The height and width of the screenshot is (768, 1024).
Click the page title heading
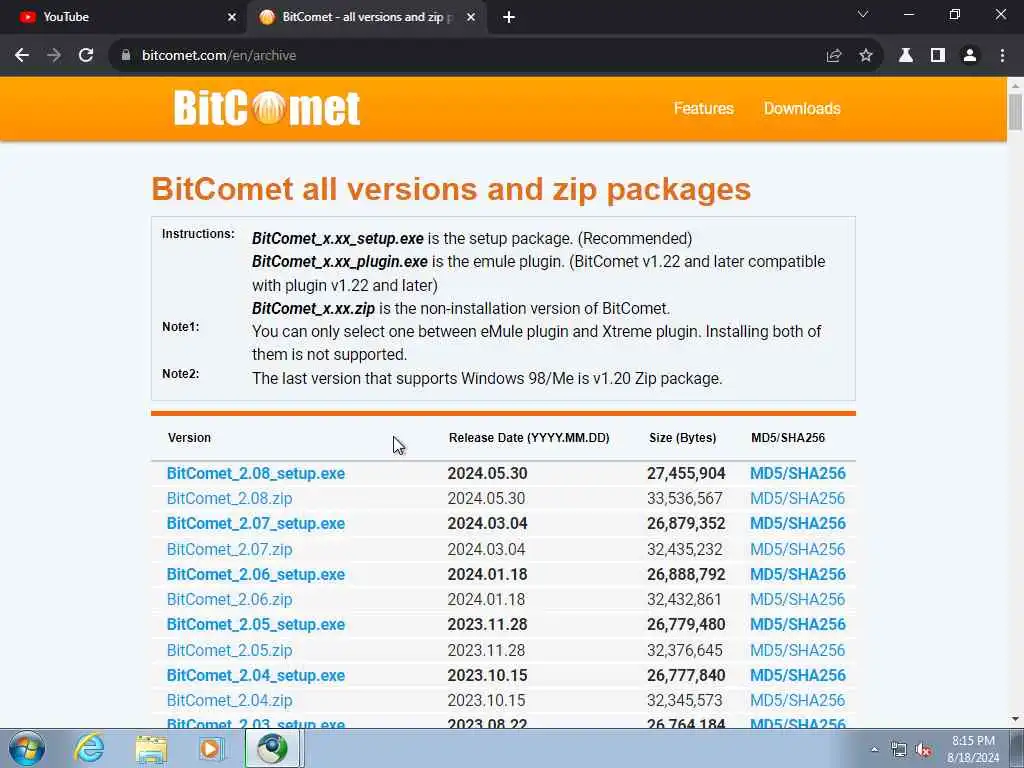tap(451, 189)
